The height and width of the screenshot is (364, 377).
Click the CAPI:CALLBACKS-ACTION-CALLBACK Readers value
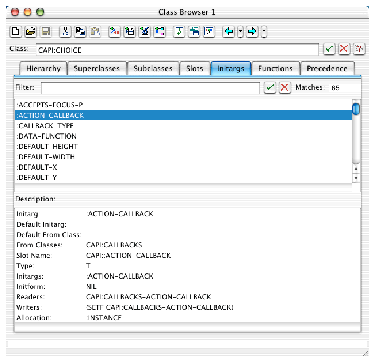click(x=149, y=297)
